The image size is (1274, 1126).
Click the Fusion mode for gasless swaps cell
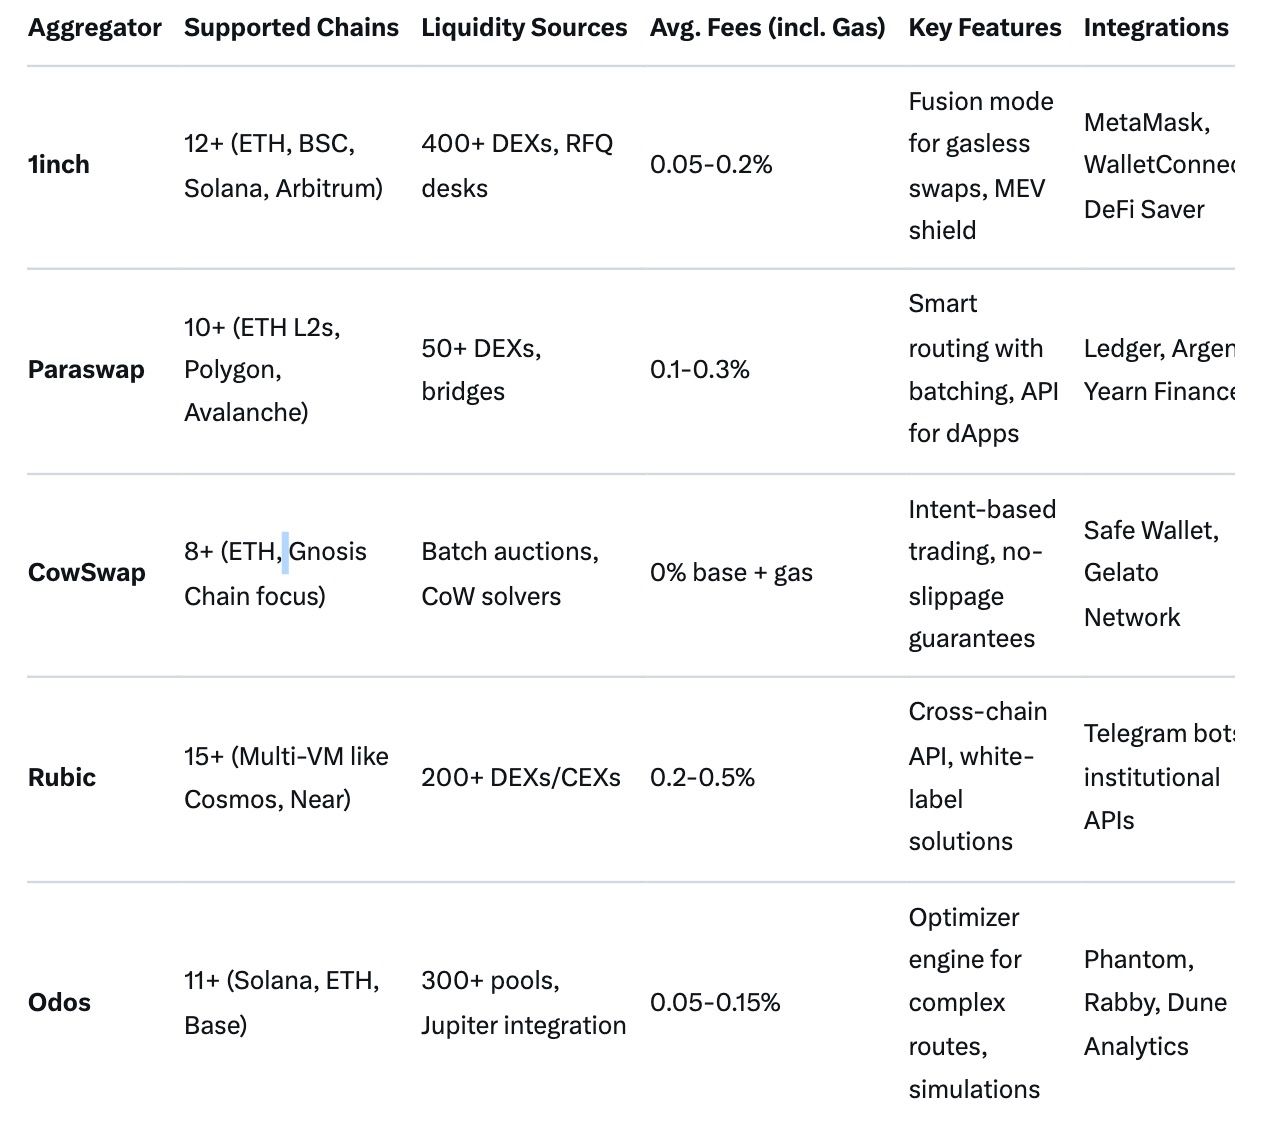coord(980,166)
